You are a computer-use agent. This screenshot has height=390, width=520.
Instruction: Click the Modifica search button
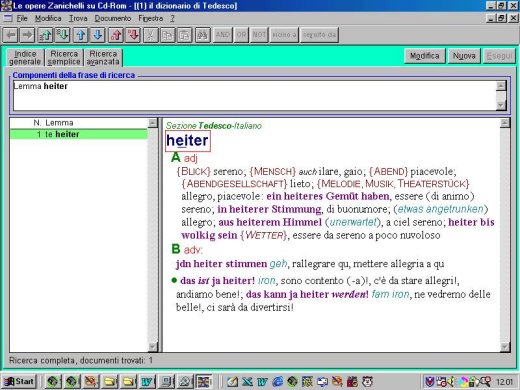coord(424,56)
